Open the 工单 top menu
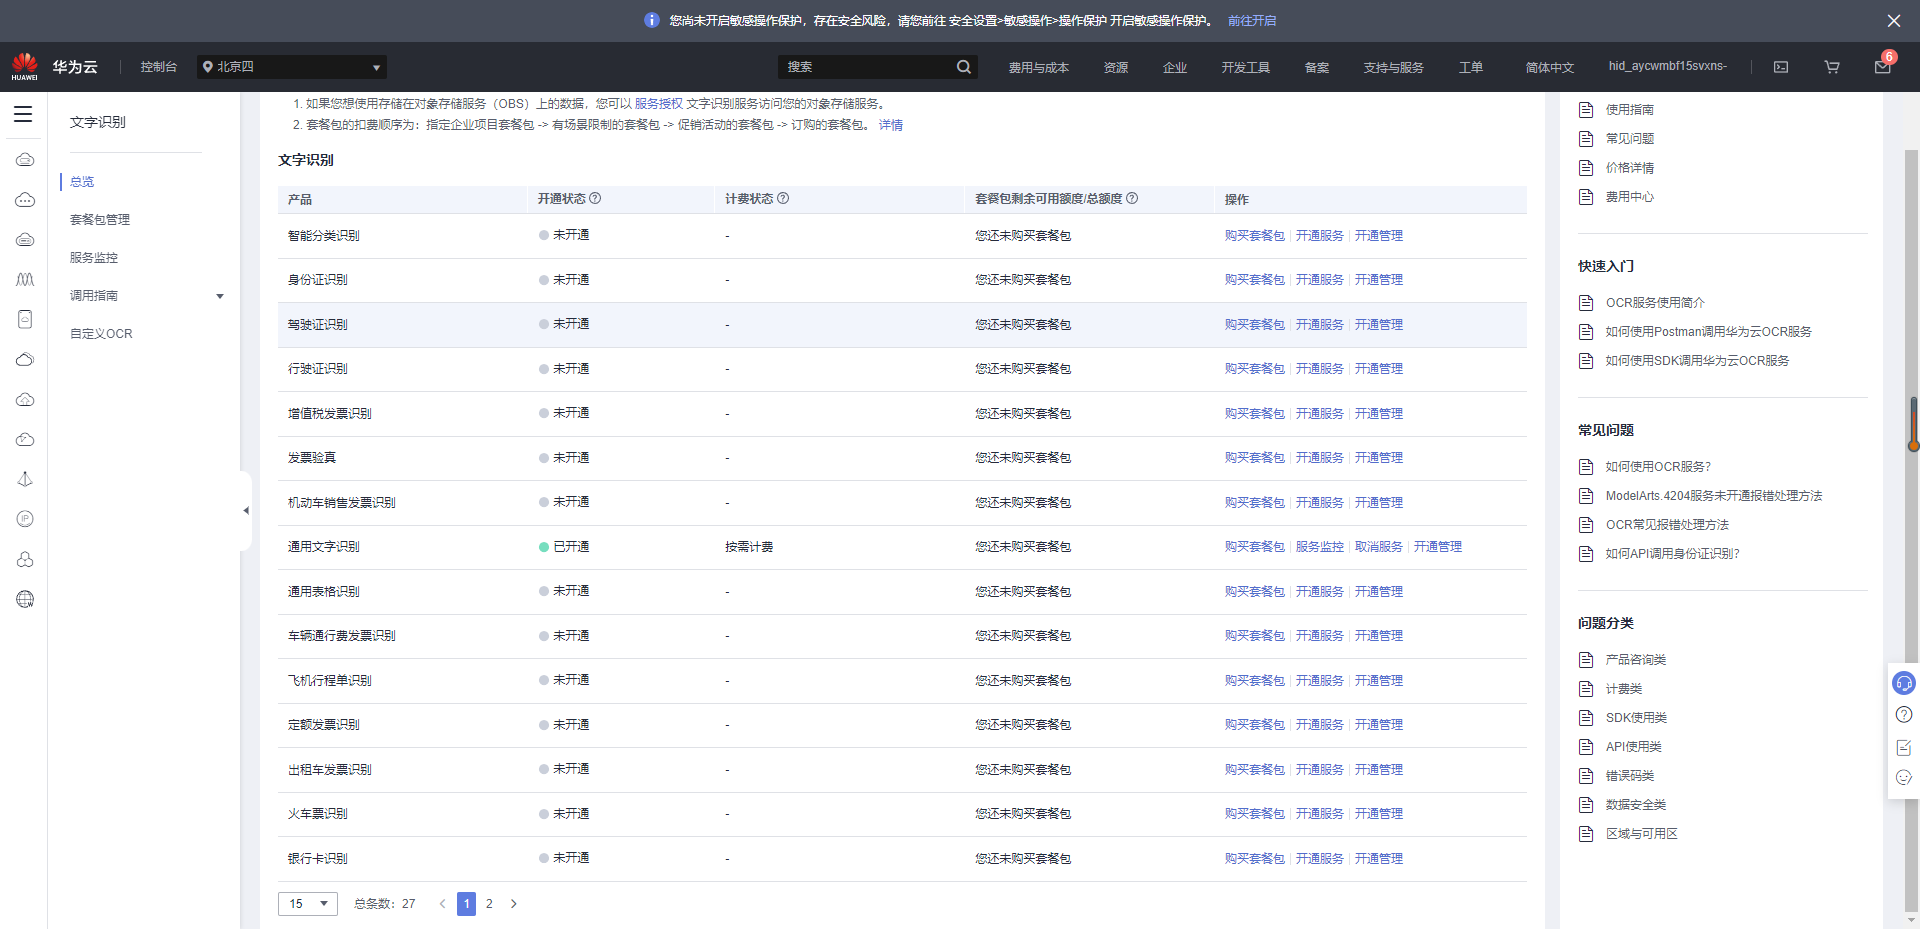 pos(1470,68)
